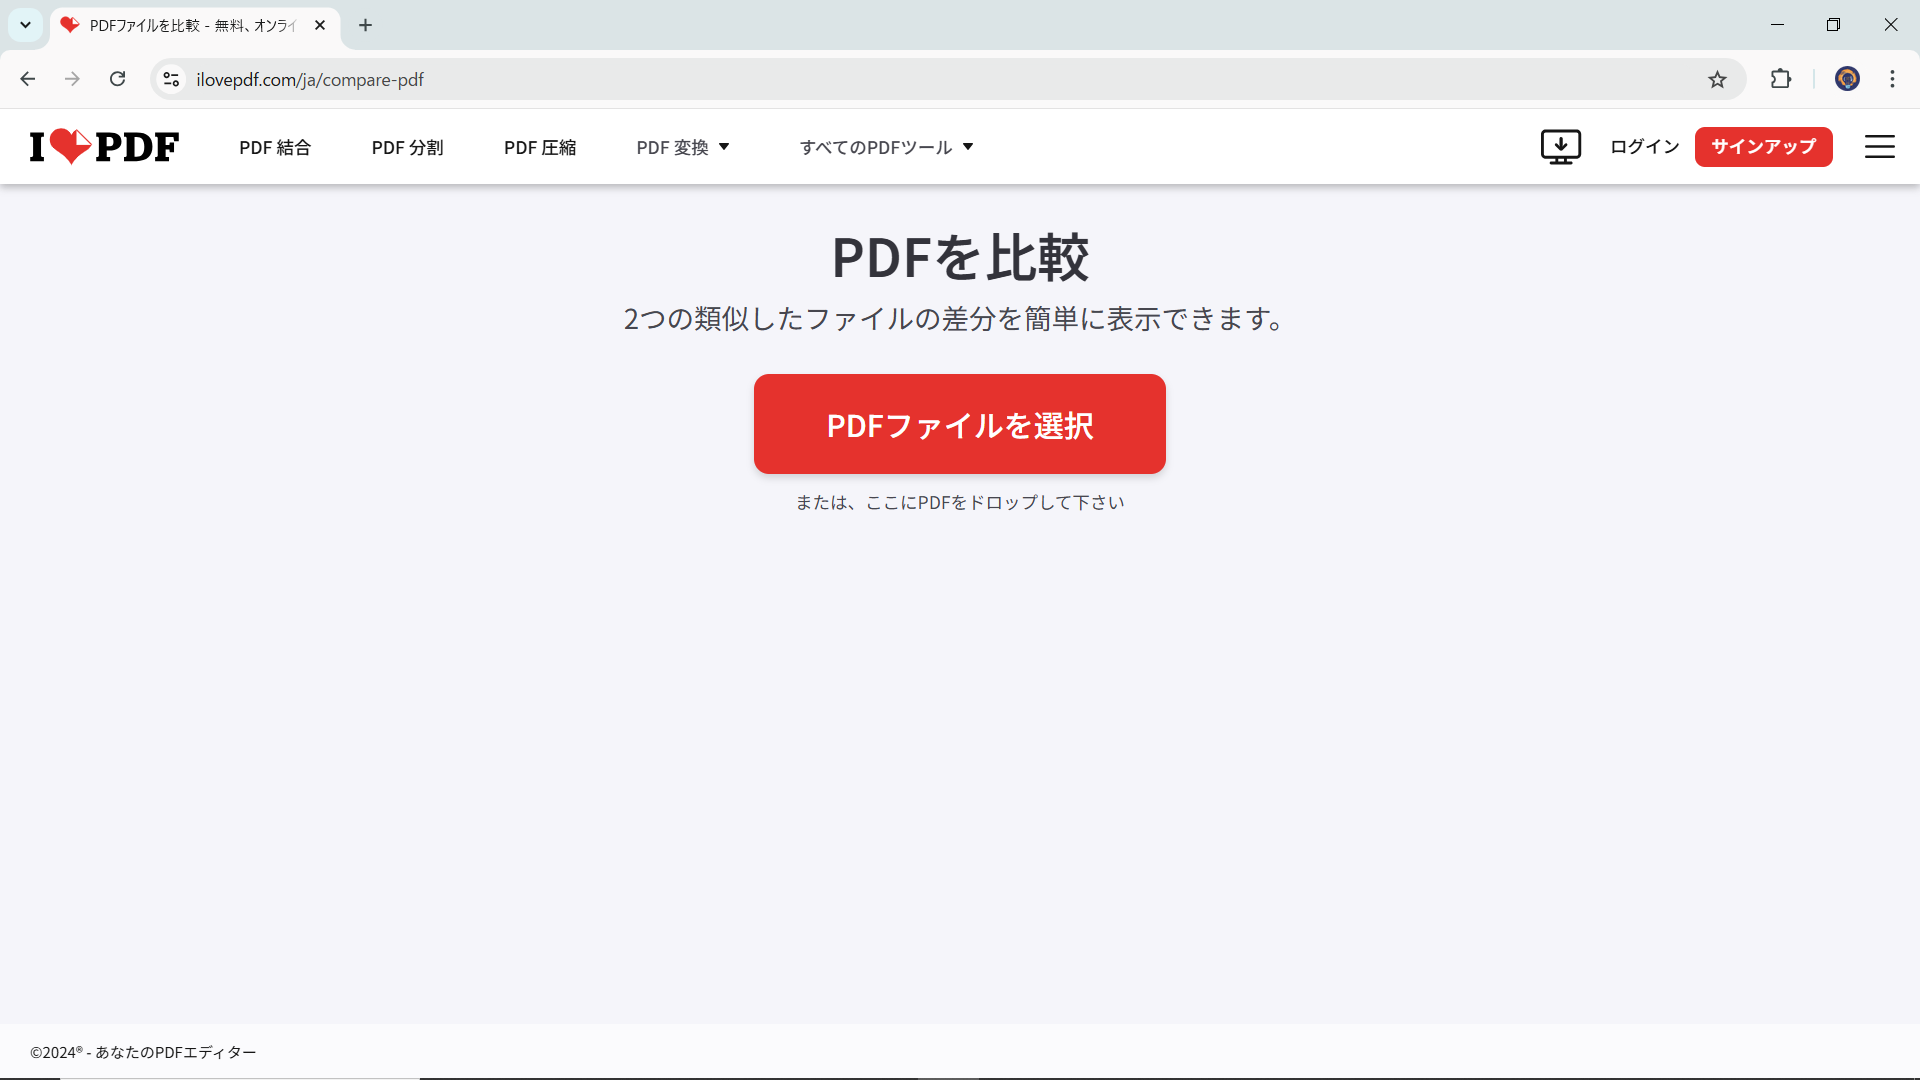
Task: Reload the page
Action: pos(118,79)
